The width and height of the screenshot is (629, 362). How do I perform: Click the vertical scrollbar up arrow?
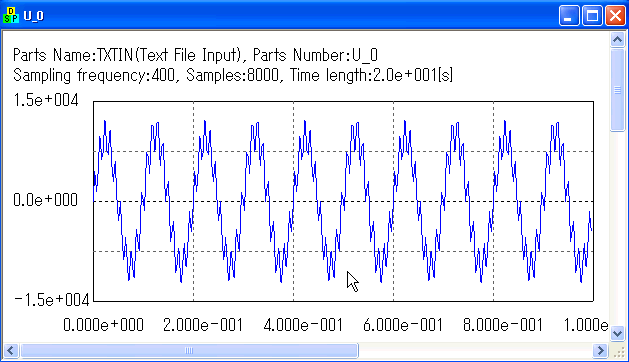(x=617, y=39)
